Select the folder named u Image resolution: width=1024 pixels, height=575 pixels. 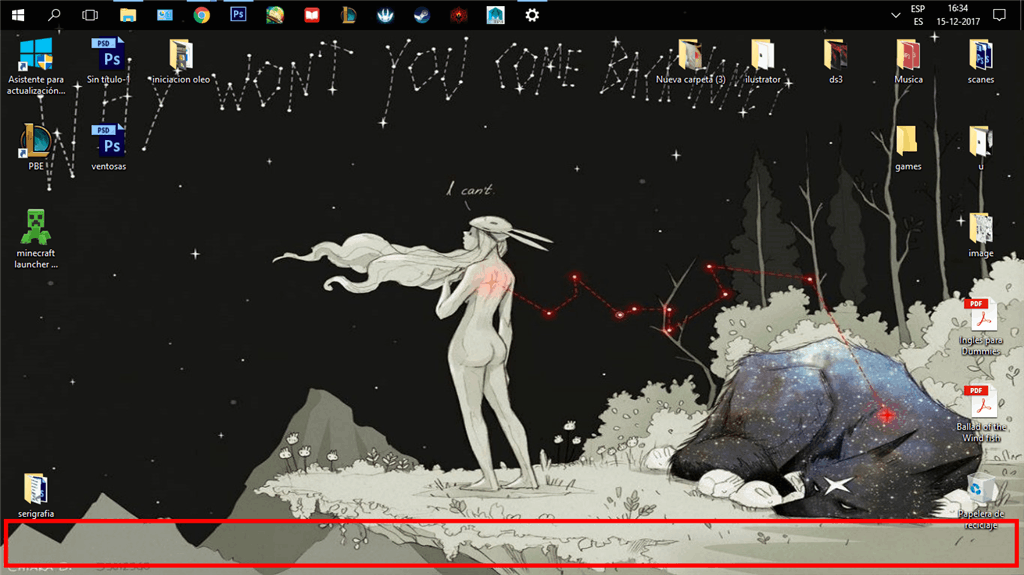tap(981, 148)
